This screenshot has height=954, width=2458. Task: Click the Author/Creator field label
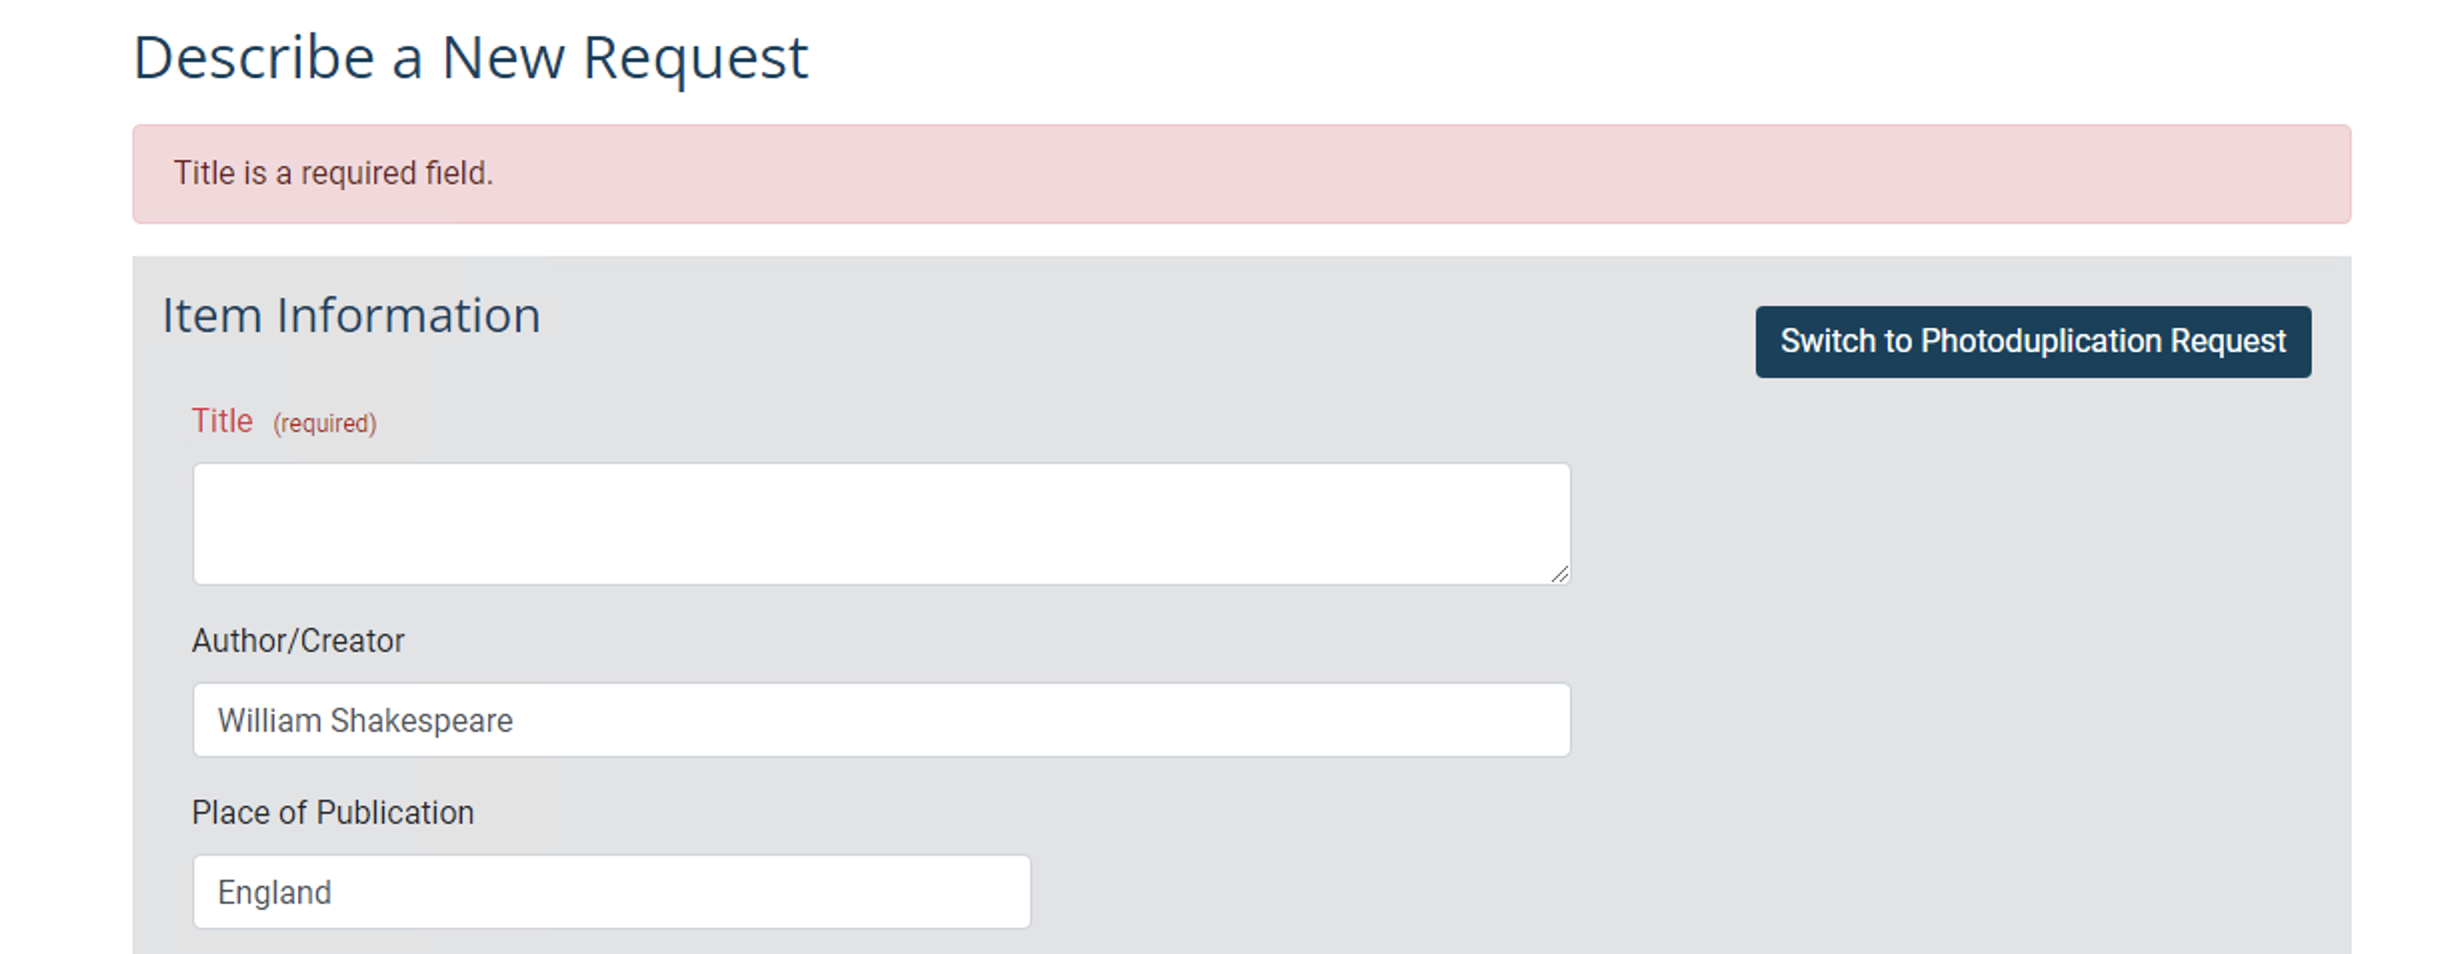[x=299, y=641]
